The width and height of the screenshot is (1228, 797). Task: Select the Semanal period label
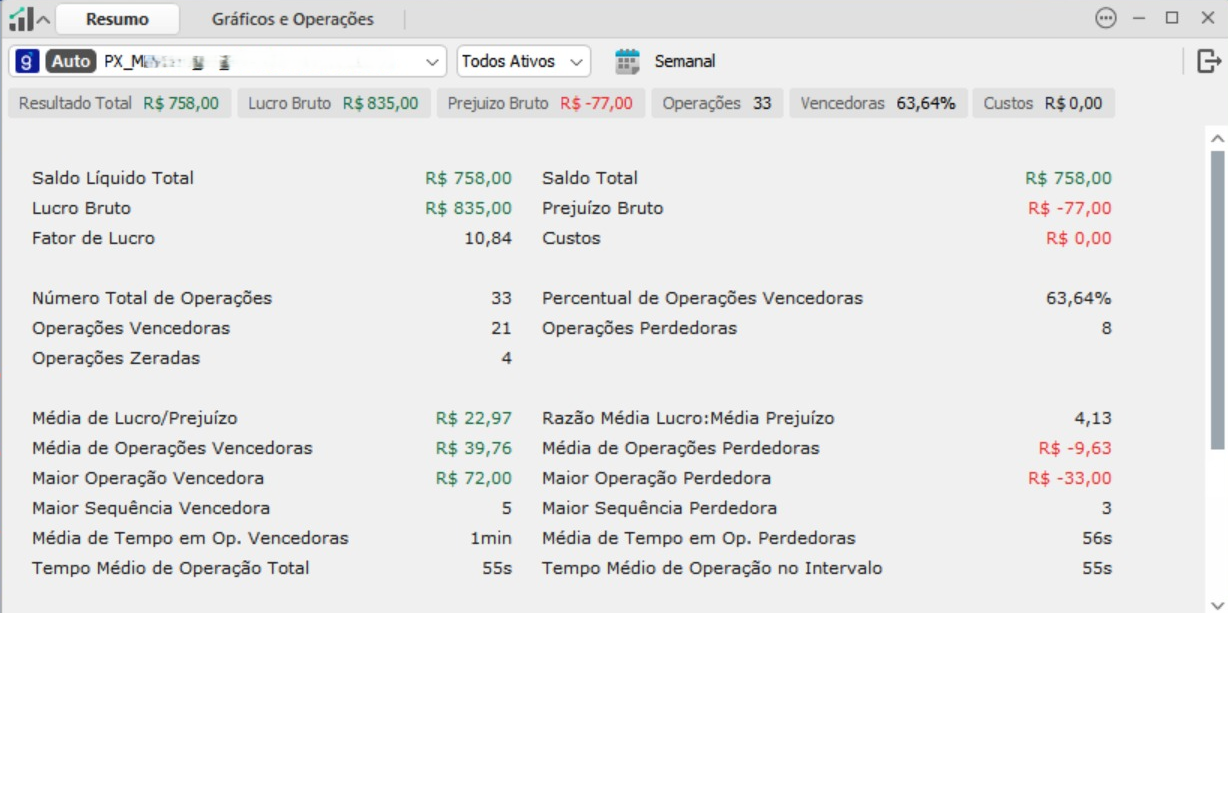pos(685,61)
